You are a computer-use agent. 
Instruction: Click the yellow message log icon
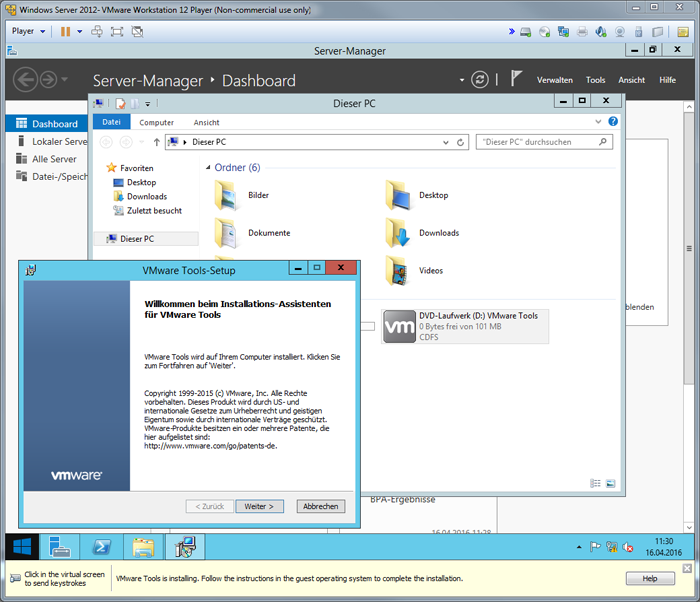[x=683, y=32]
